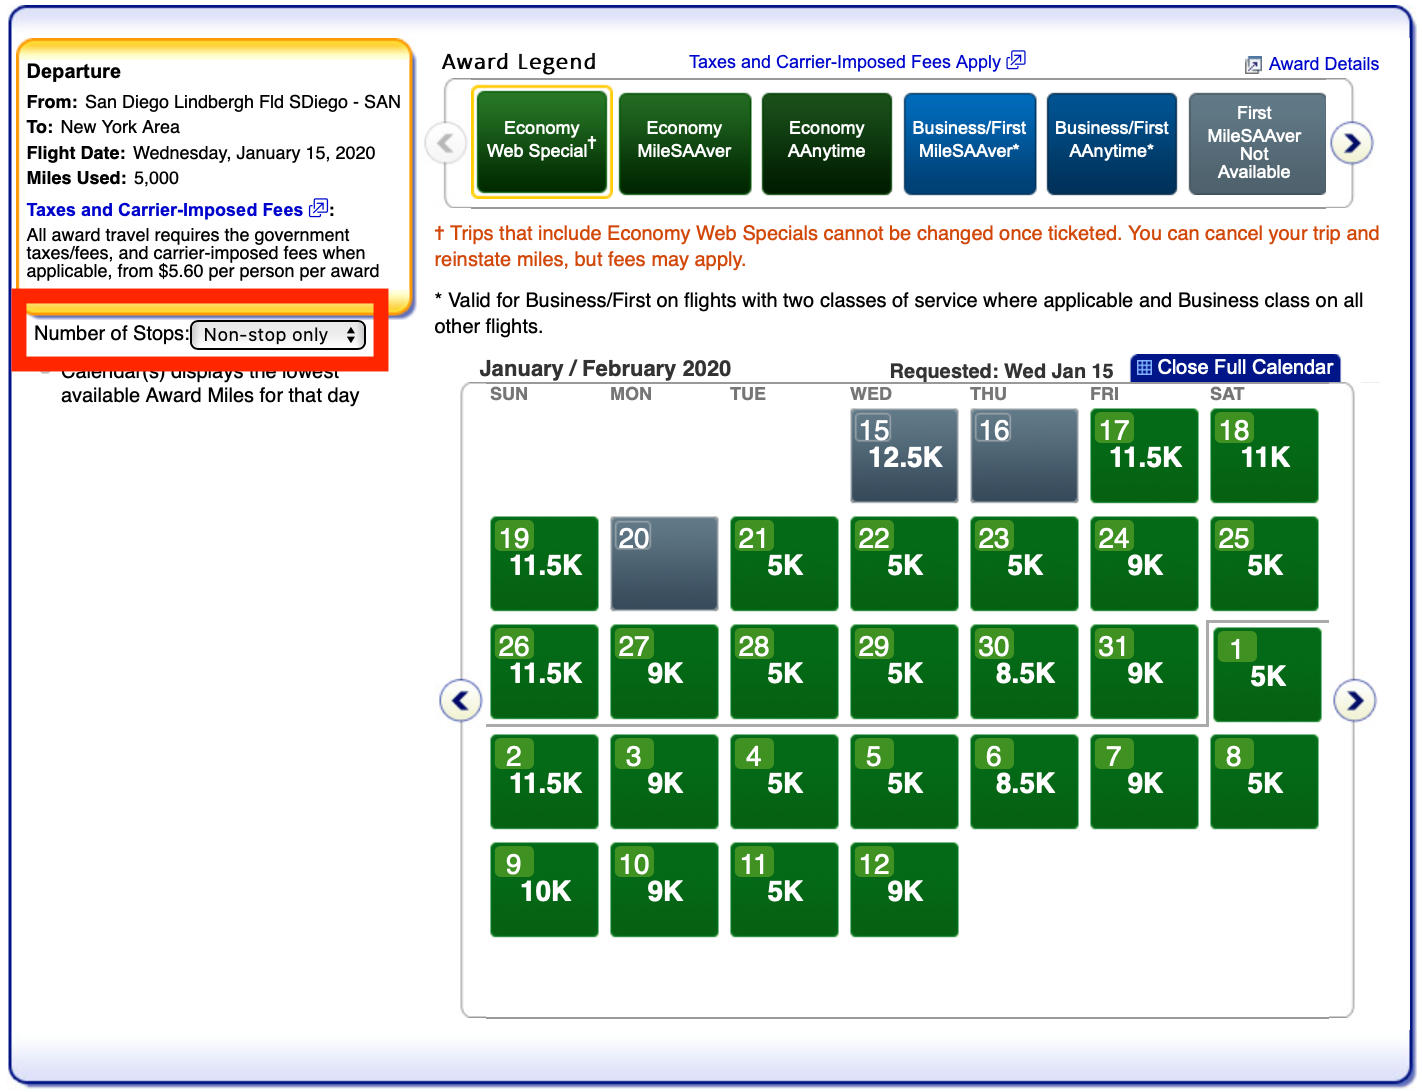Image resolution: width=1422 pixels, height=1092 pixels.
Task: Open the Award Details link
Action: [x=1322, y=64]
